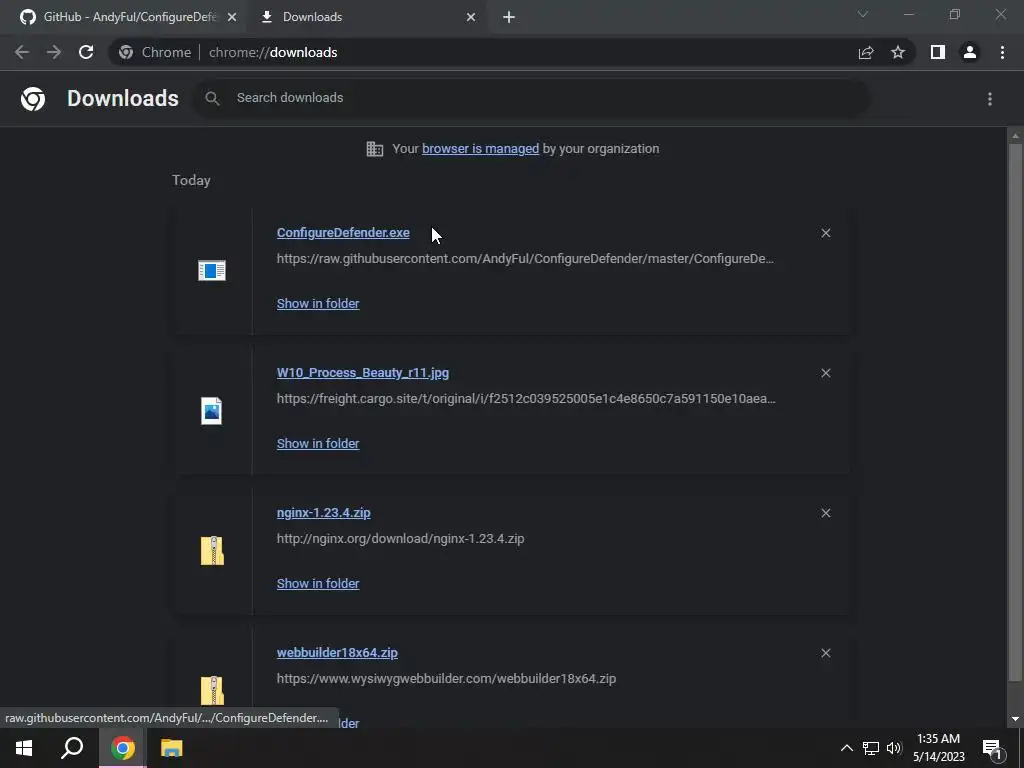Open notification action center

click(x=993, y=749)
